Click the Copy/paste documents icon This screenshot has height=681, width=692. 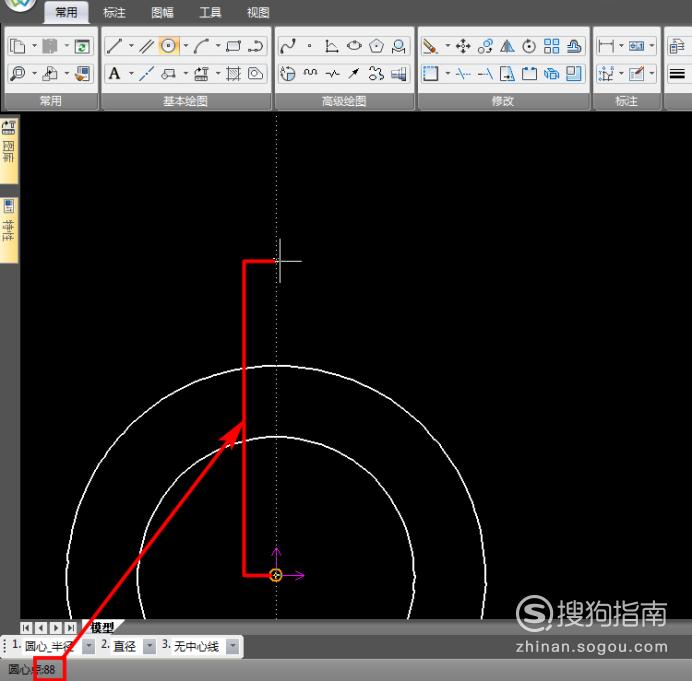coord(18,46)
